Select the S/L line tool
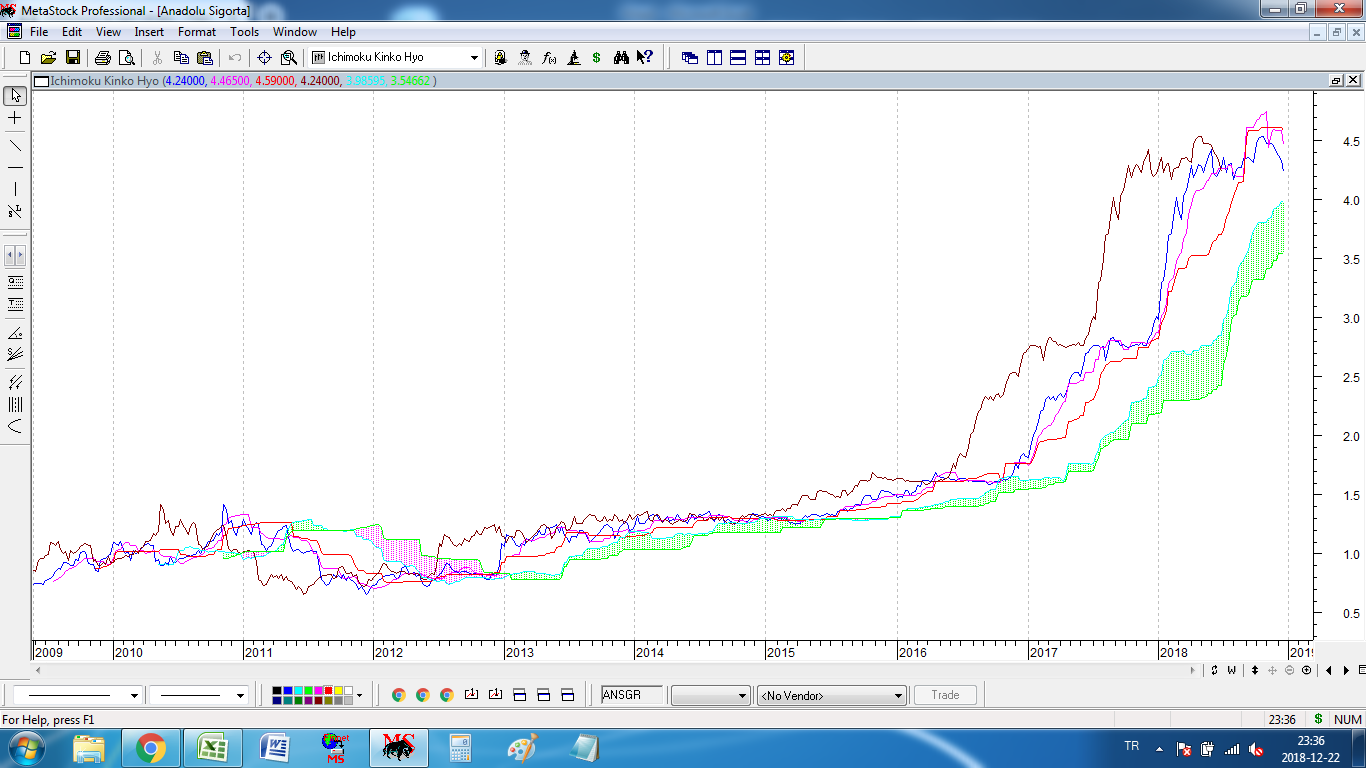1366x768 pixels. tap(15, 212)
